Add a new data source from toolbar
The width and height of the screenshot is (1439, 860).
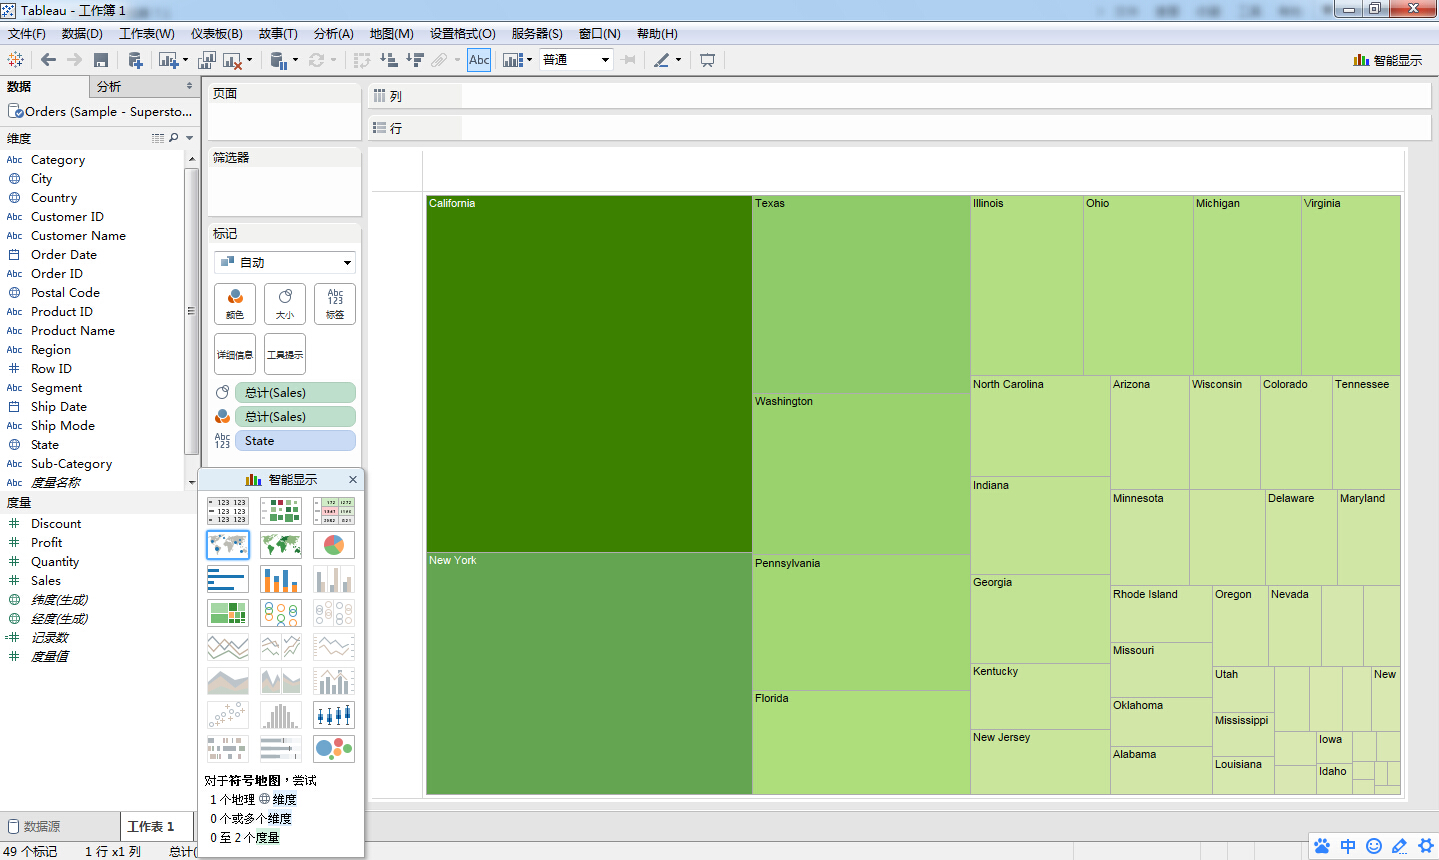click(135, 60)
